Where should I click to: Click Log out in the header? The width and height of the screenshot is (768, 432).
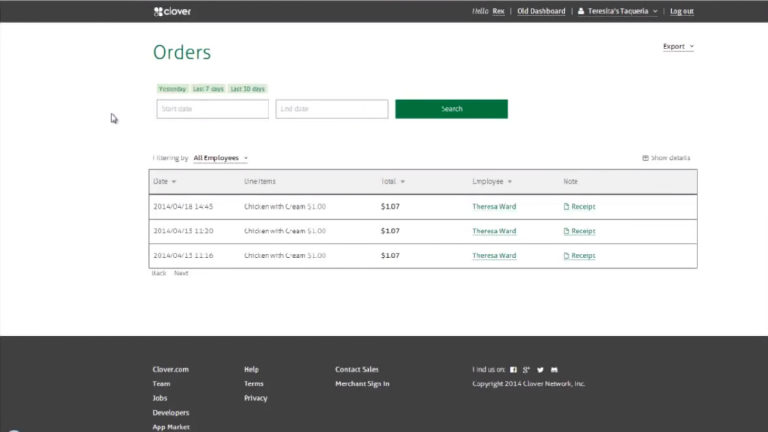pos(681,11)
